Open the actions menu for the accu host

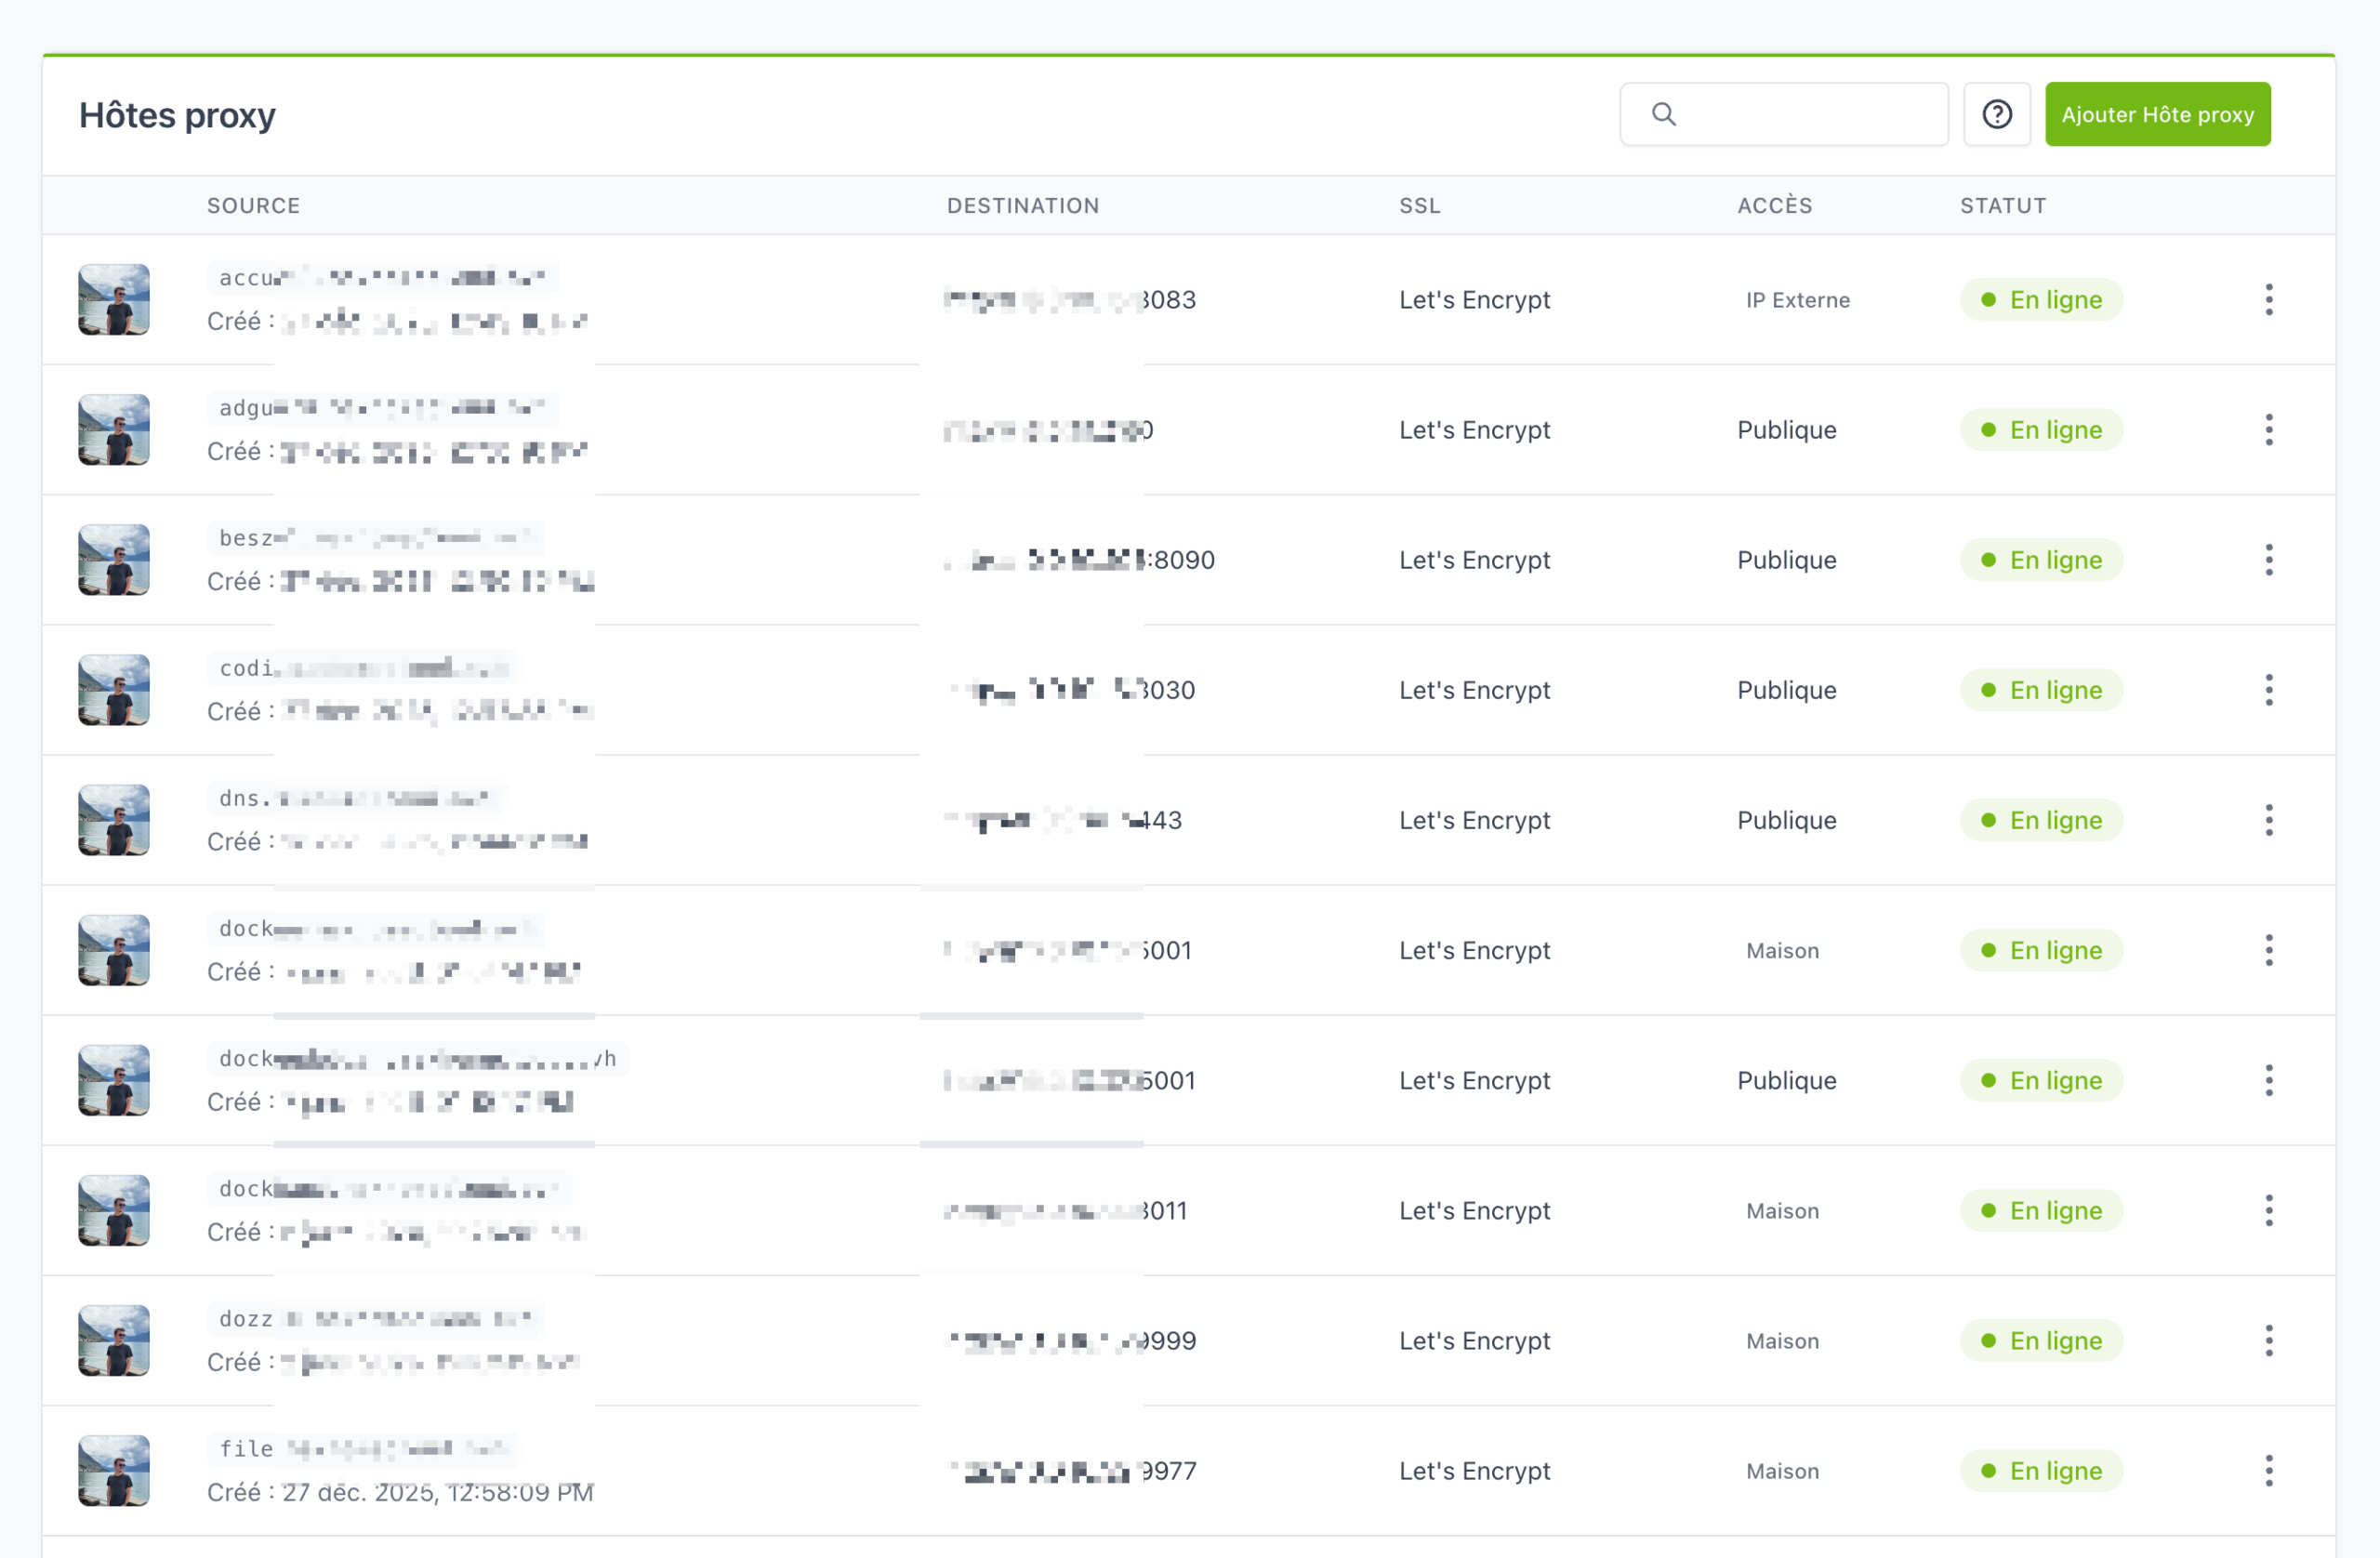click(x=2269, y=300)
